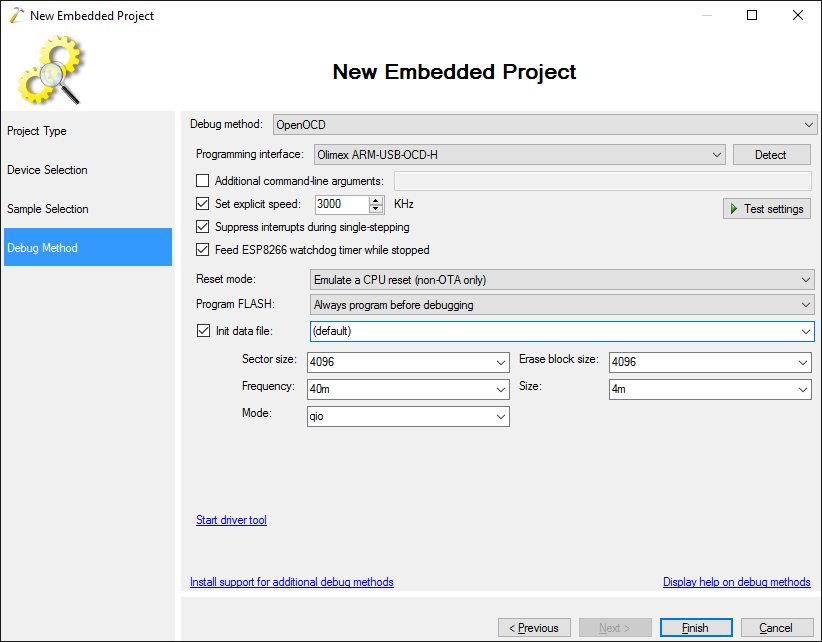
Task: Click the hammer icon in title bar
Action: click(16, 15)
